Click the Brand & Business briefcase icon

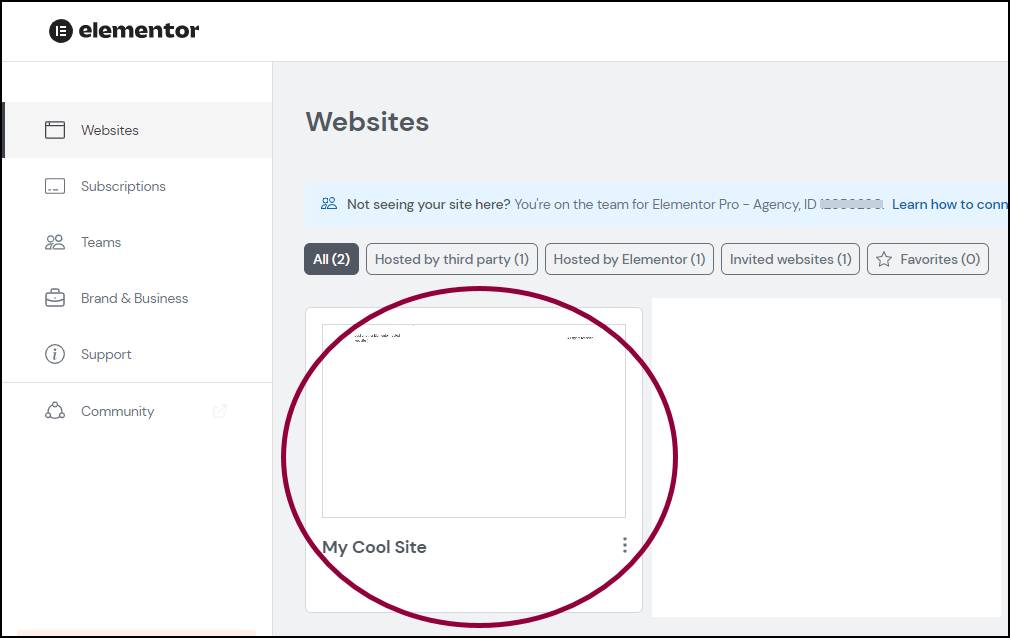55,298
